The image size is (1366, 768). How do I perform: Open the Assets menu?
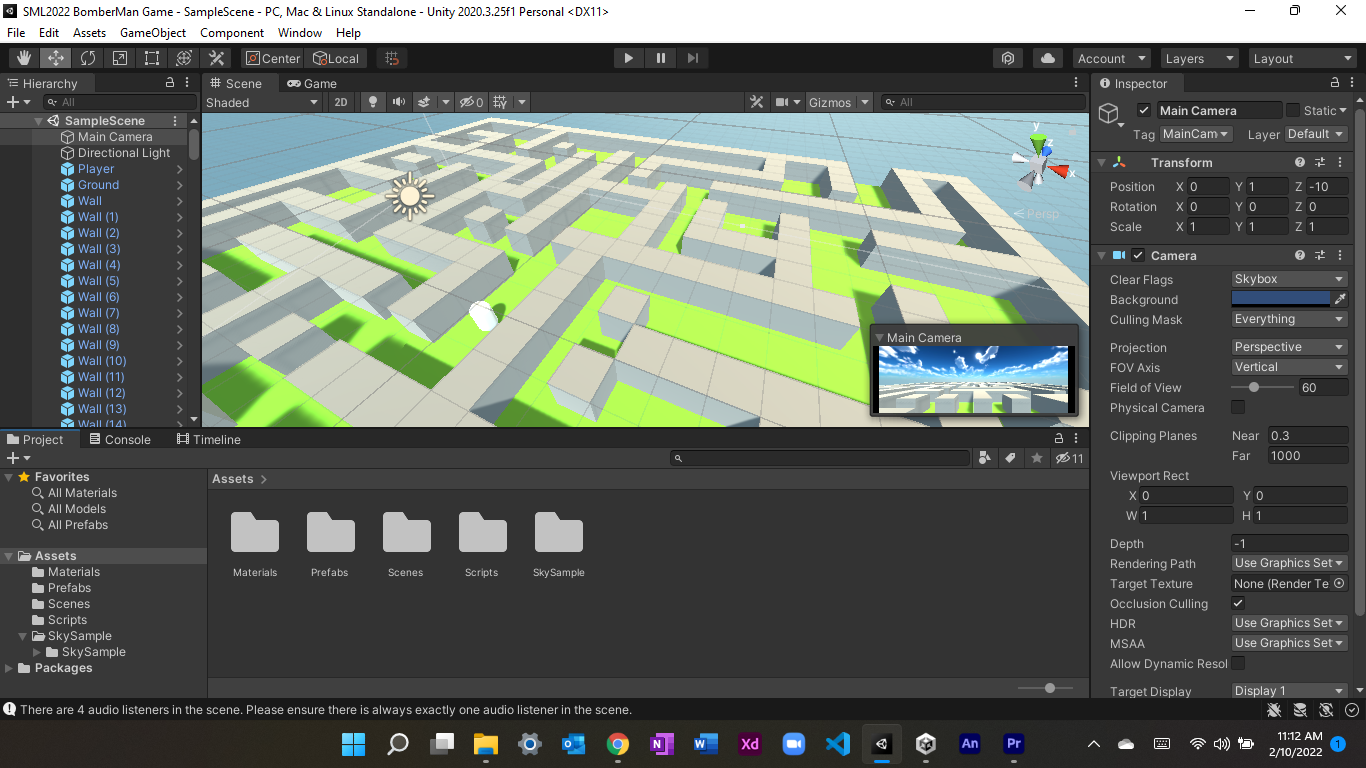click(x=89, y=33)
